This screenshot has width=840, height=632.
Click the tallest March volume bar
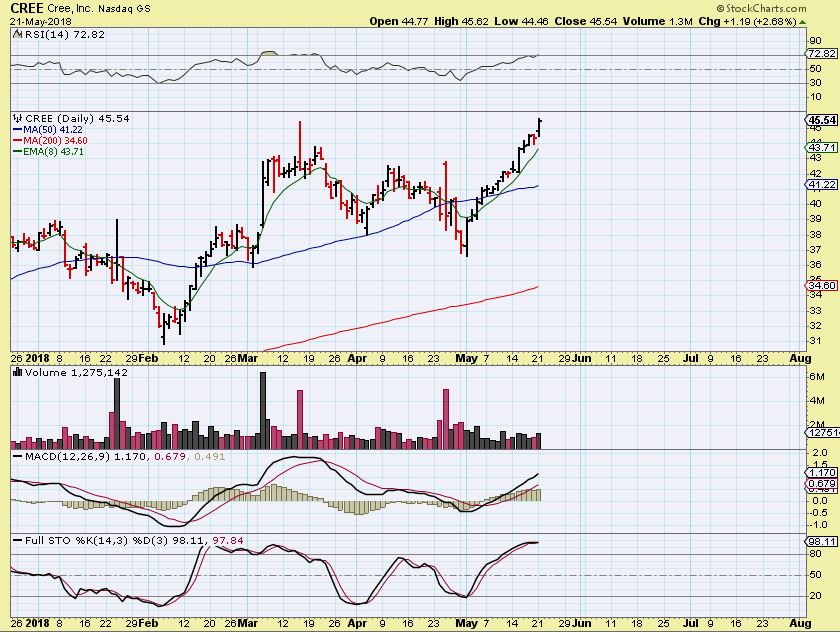263,410
